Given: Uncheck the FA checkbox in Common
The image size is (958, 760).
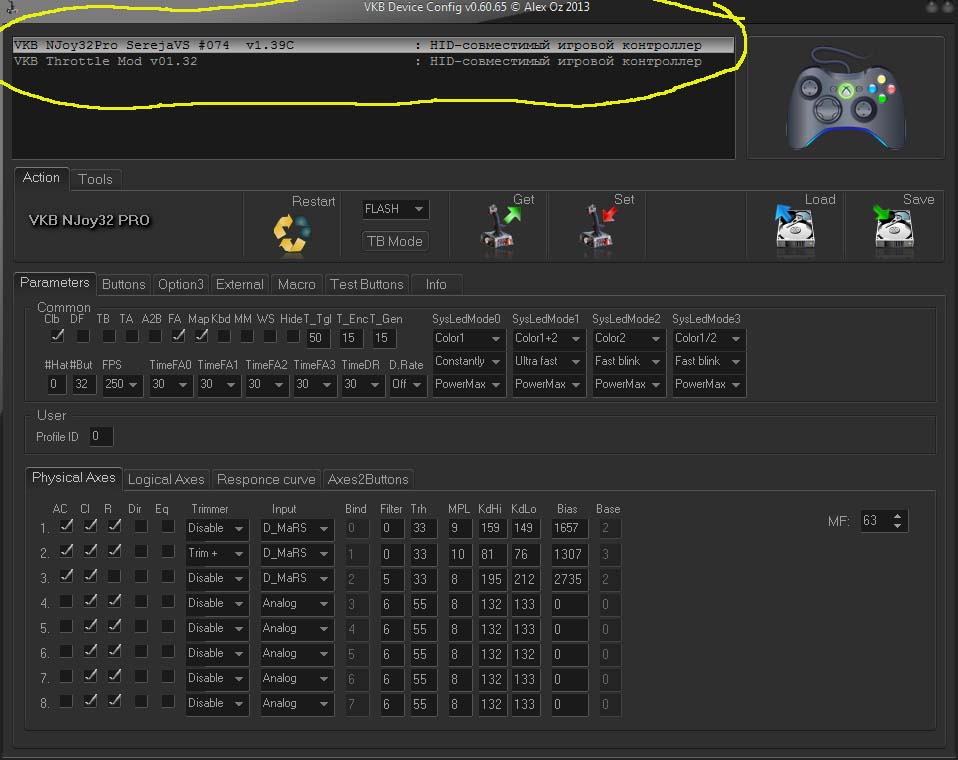Looking at the screenshot, I should coord(178,336).
